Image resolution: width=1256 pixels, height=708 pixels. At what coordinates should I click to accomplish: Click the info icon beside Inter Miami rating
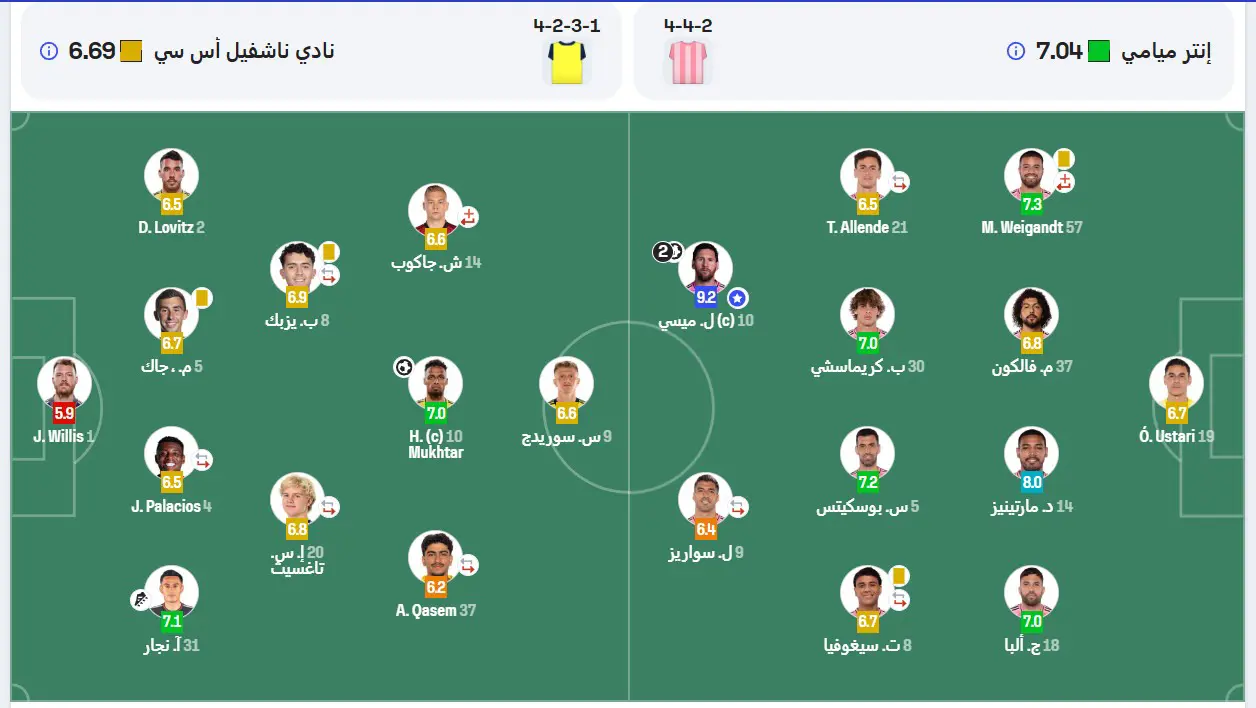pos(1016,51)
